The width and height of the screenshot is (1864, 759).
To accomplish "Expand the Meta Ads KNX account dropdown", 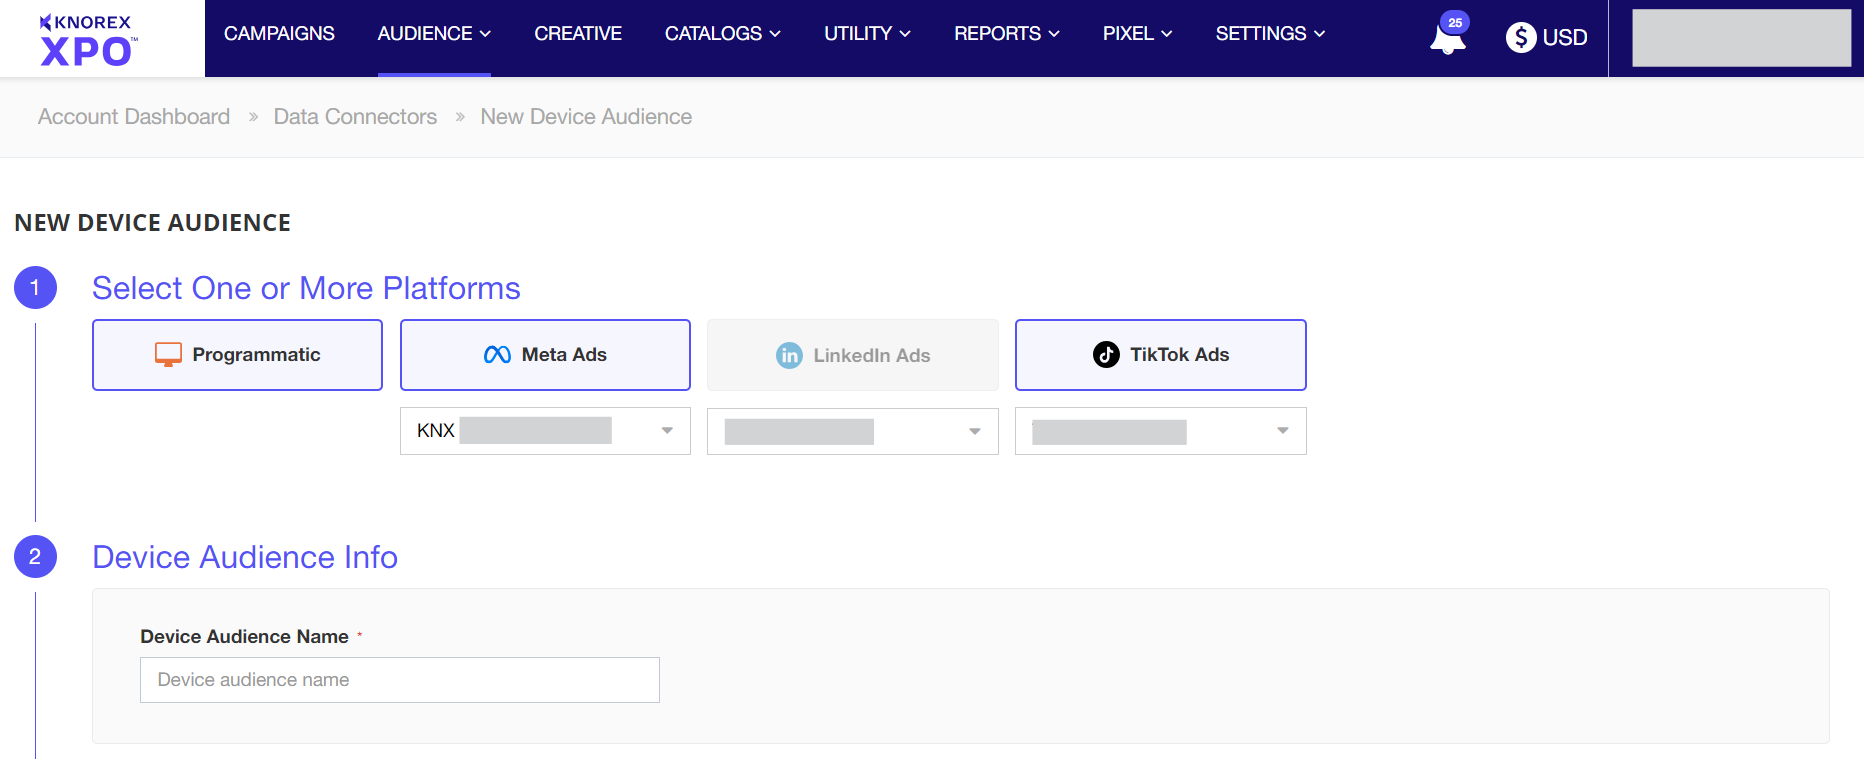I will (666, 431).
